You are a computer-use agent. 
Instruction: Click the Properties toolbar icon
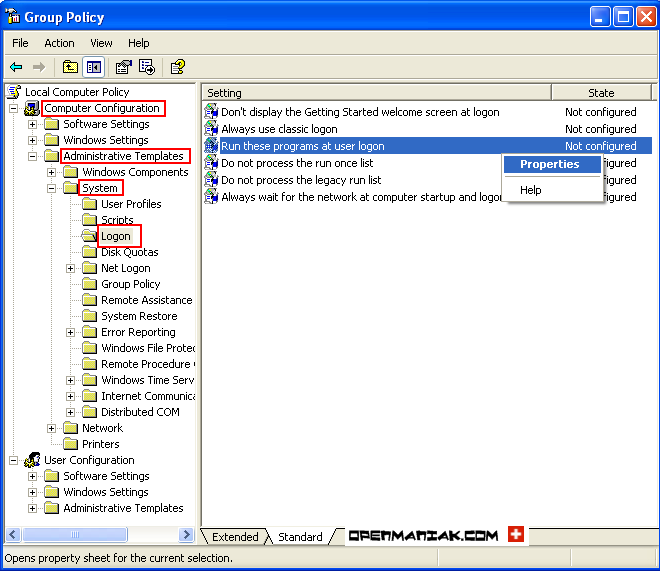(x=124, y=67)
